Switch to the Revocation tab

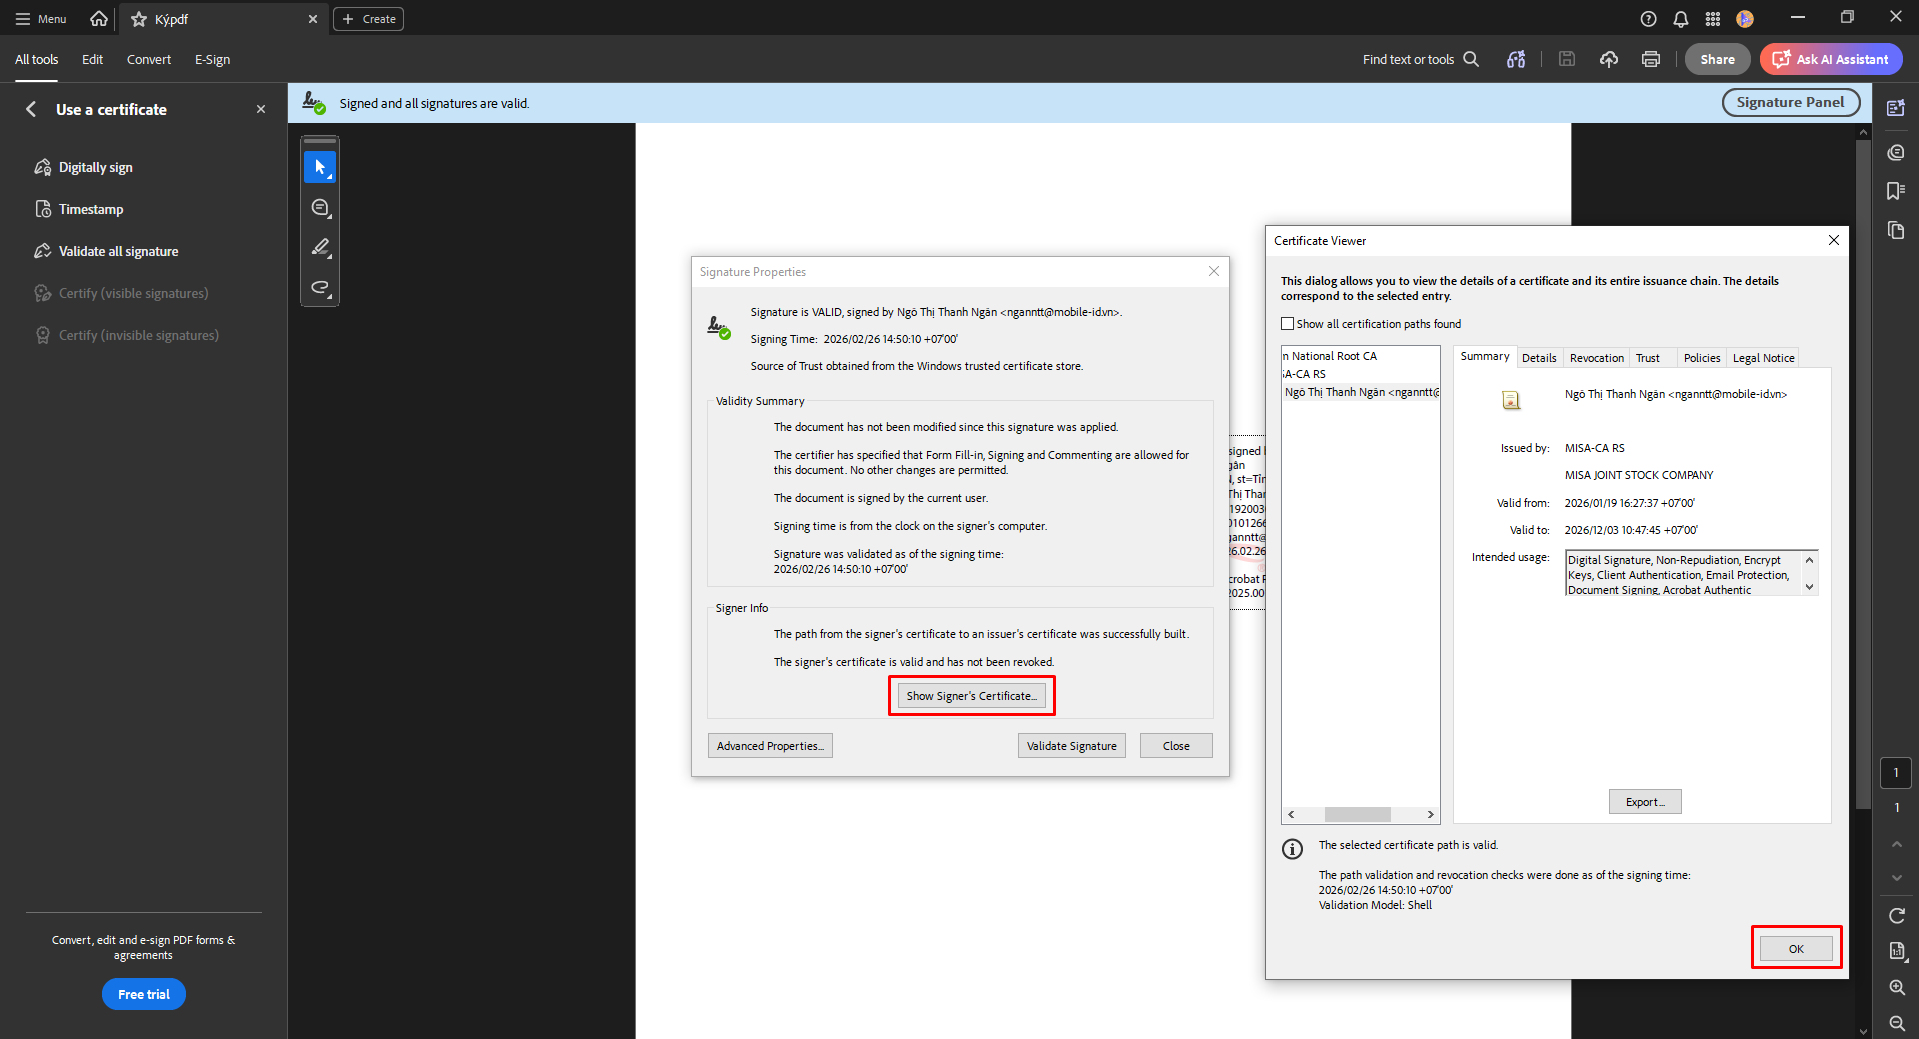click(1597, 358)
